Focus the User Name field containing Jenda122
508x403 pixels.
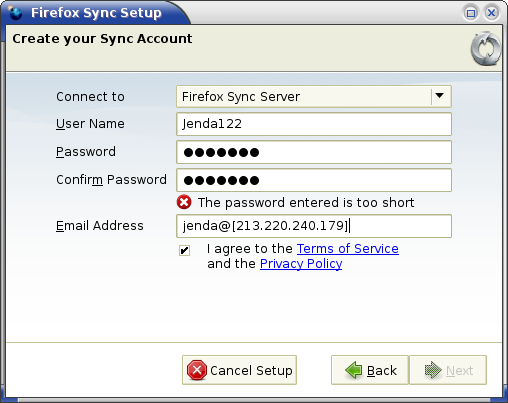click(x=314, y=124)
